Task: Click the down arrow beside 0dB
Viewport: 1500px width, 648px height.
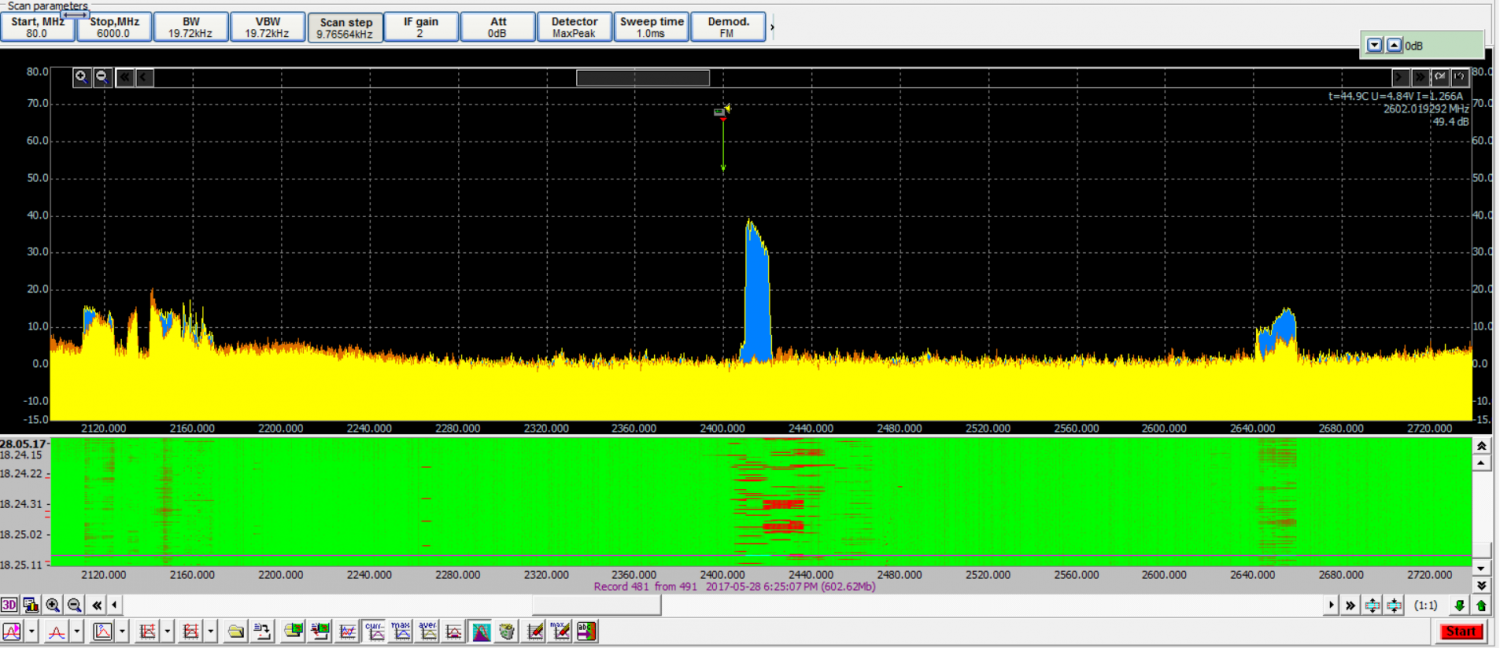Action: click(1374, 45)
